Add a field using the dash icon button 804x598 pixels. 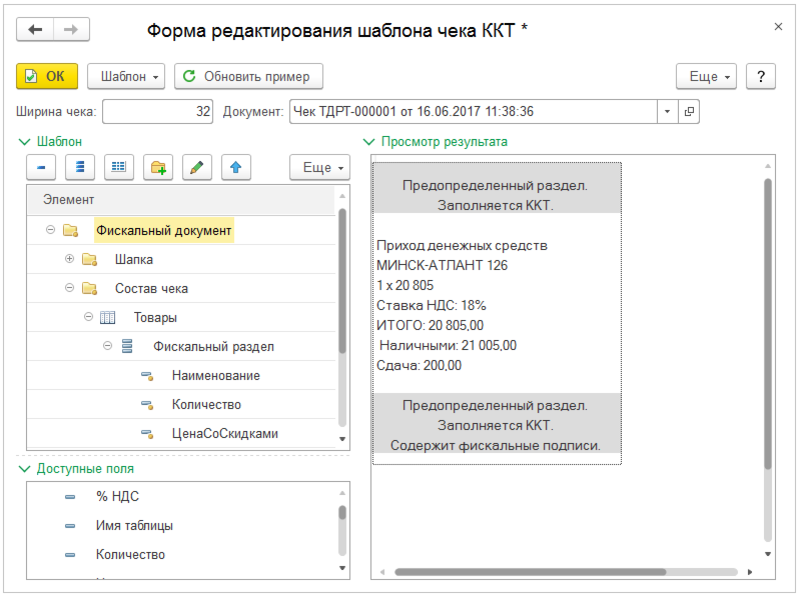41,167
